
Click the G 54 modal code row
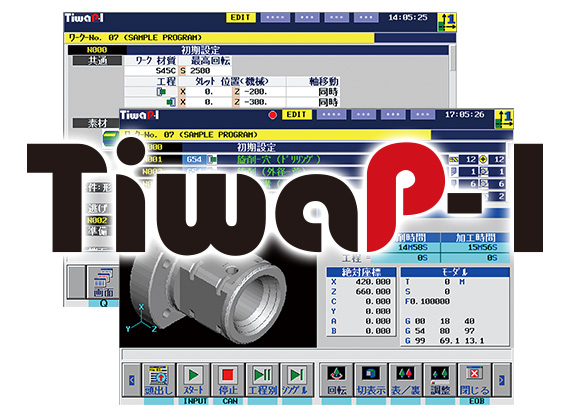(440, 331)
